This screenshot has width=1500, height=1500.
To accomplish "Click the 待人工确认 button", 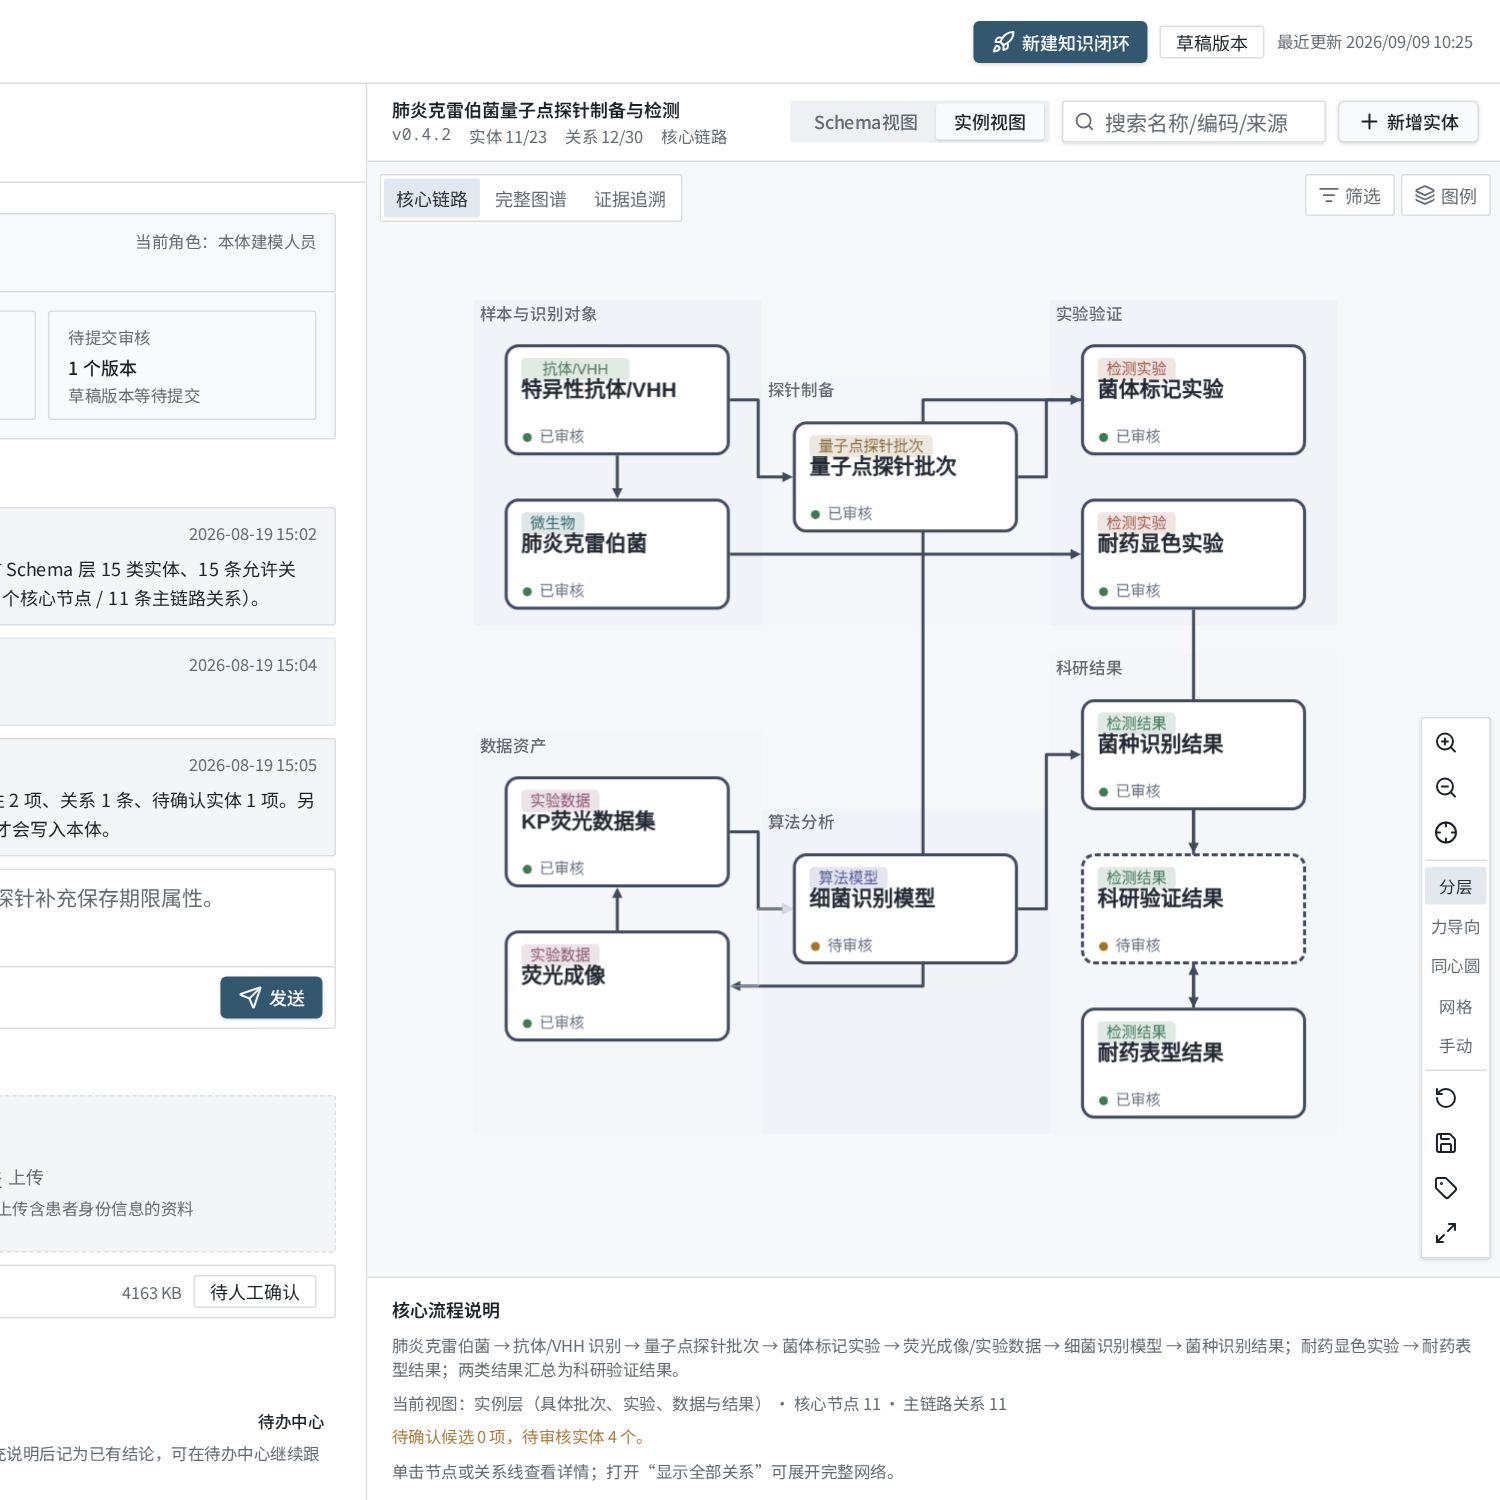I will click(x=255, y=1292).
